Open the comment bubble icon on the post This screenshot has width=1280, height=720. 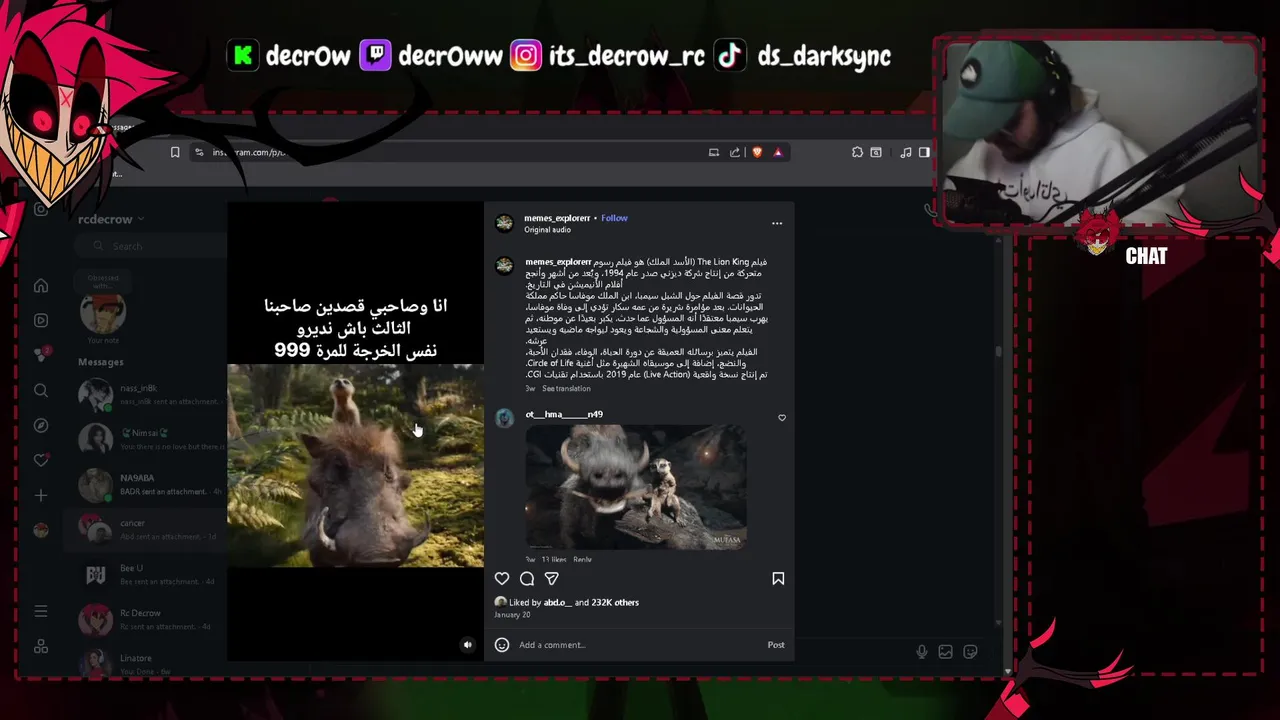tap(527, 578)
